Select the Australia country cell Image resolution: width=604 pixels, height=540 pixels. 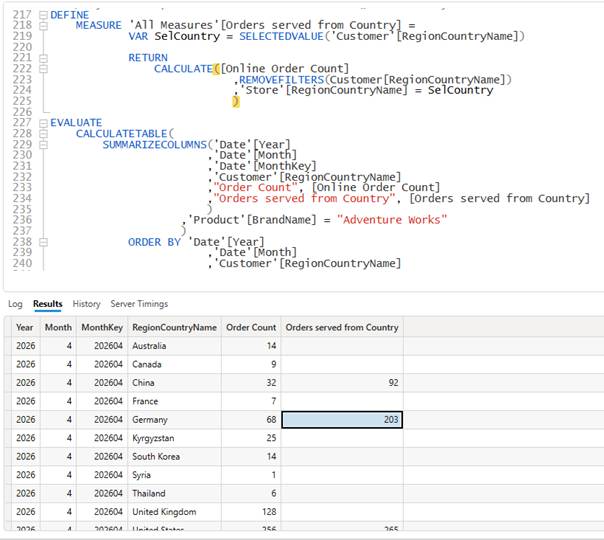point(174,346)
